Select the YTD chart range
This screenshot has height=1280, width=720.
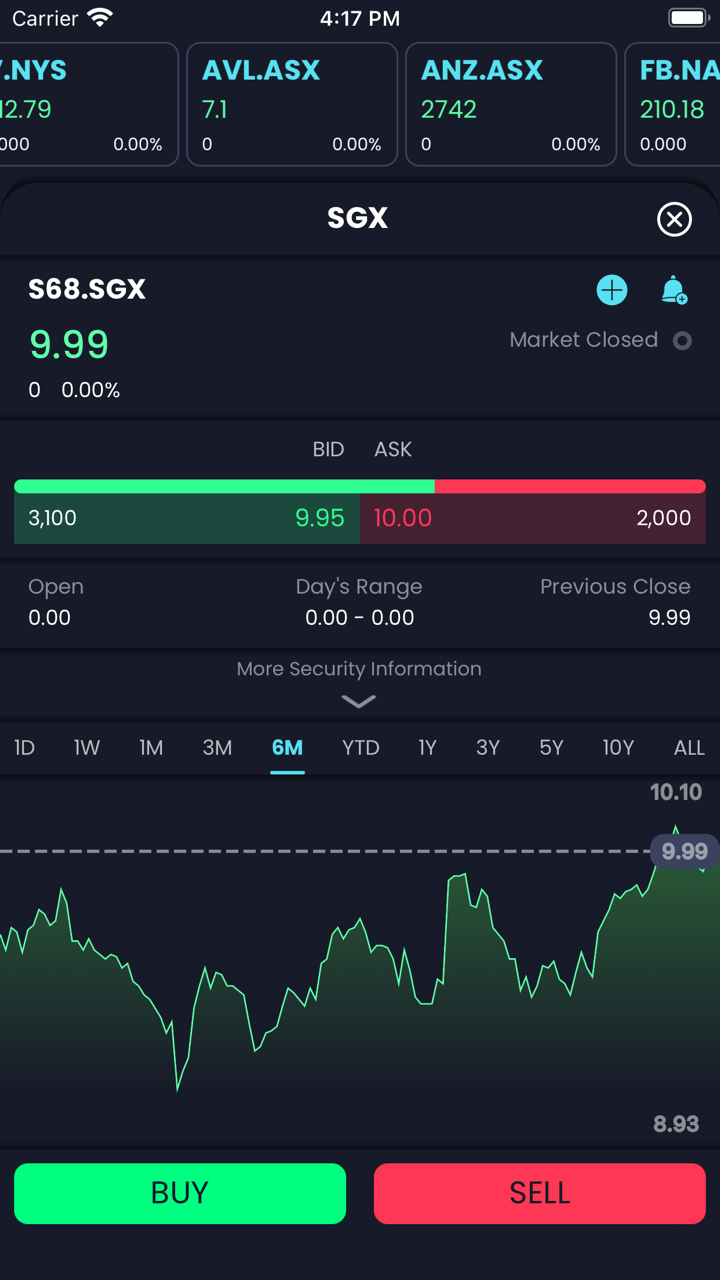click(361, 748)
